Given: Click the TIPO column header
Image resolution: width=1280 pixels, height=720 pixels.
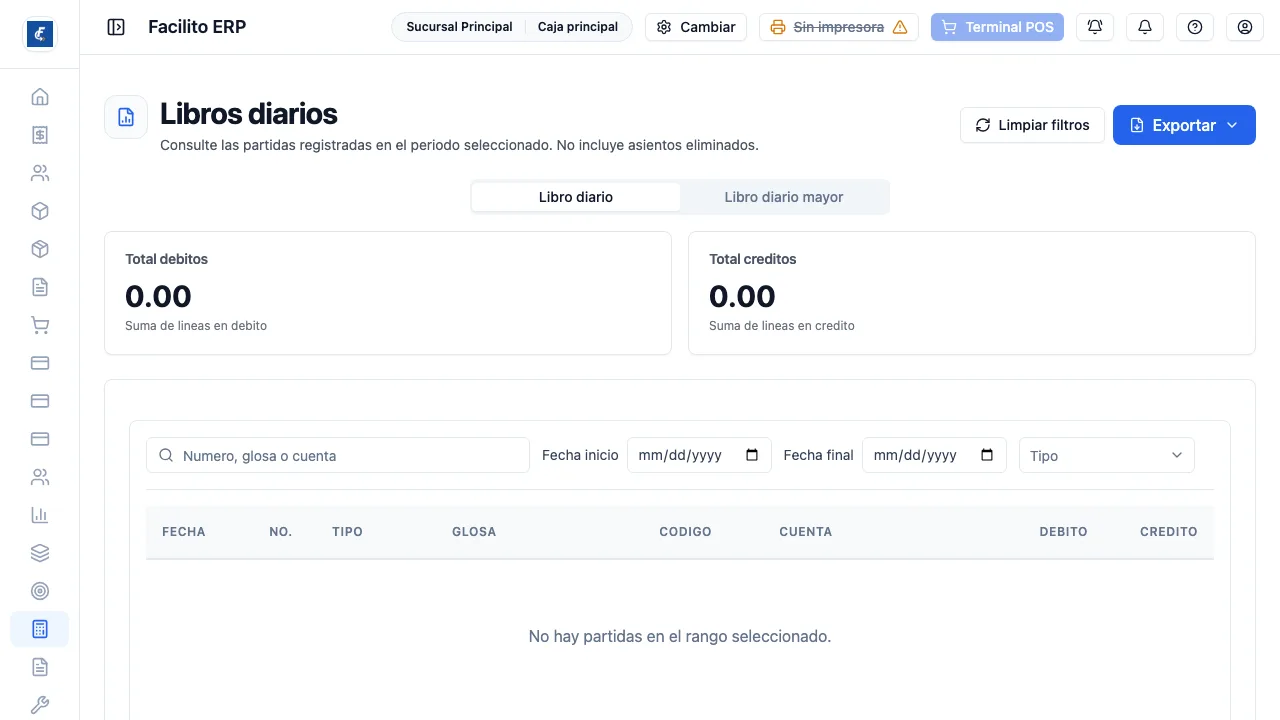Looking at the screenshot, I should click(x=347, y=532).
